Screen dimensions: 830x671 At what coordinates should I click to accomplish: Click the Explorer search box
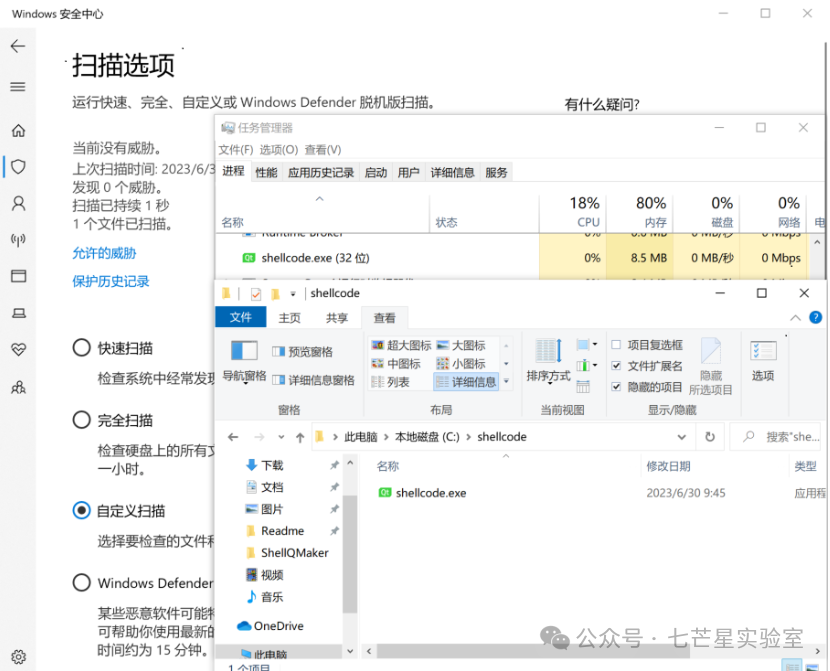coord(777,437)
